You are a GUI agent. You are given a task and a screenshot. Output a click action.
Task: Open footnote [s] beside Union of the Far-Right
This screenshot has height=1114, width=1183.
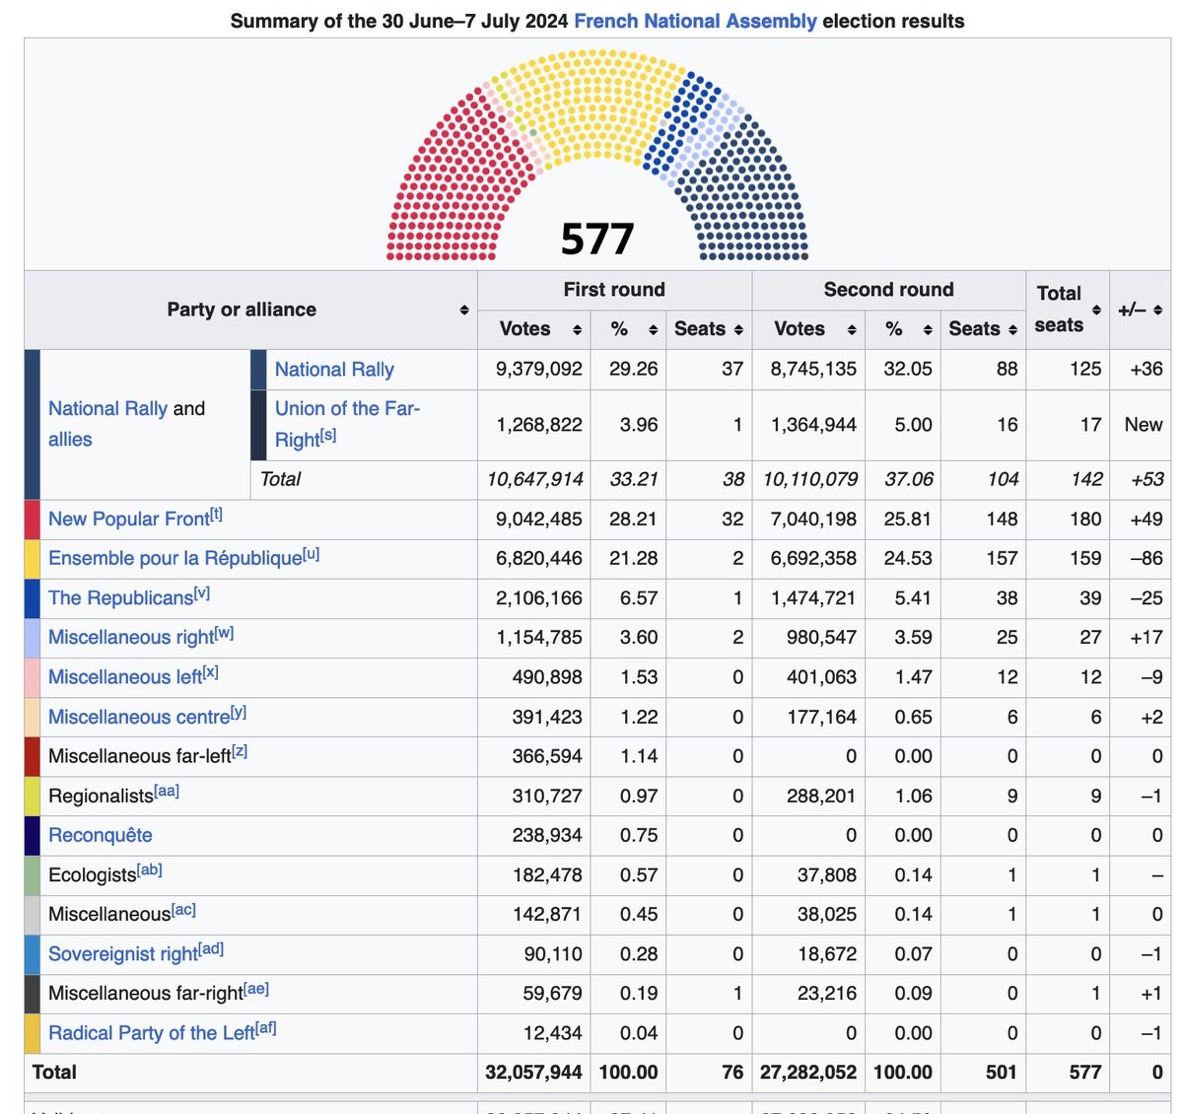pyautogui.click(x=328, y=435)
